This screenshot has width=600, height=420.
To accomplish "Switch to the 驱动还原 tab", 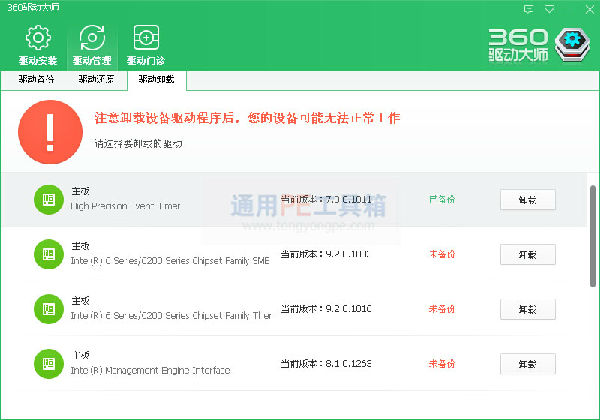I will (96, 79).
